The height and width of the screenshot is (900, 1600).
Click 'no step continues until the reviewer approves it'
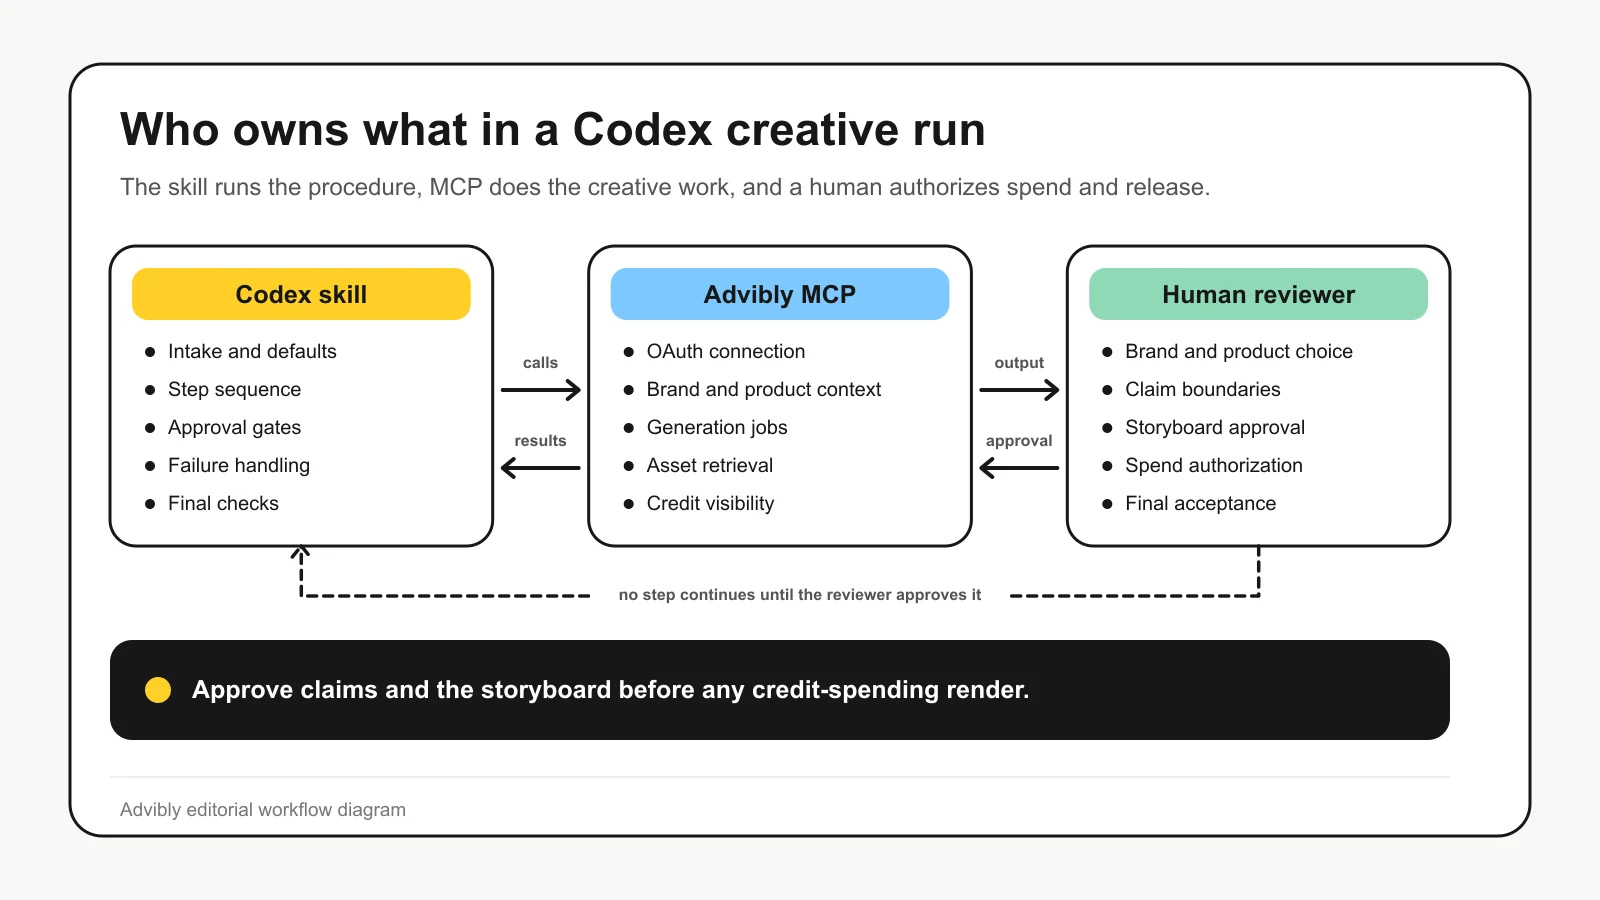[x=800, y=595]
